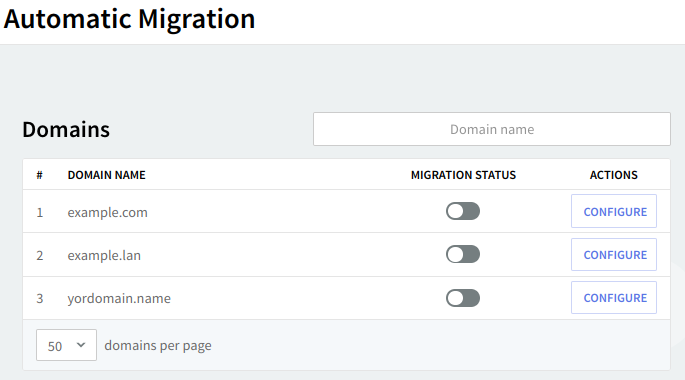685x380 pixels.
Task: Focus the Domain name search field
Action: pos(492,129)
